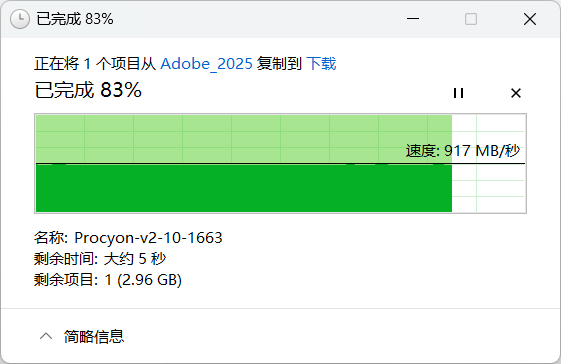Collapse details using the chevron arrow
Screen dimensions: 561x364
click(46, 336)
